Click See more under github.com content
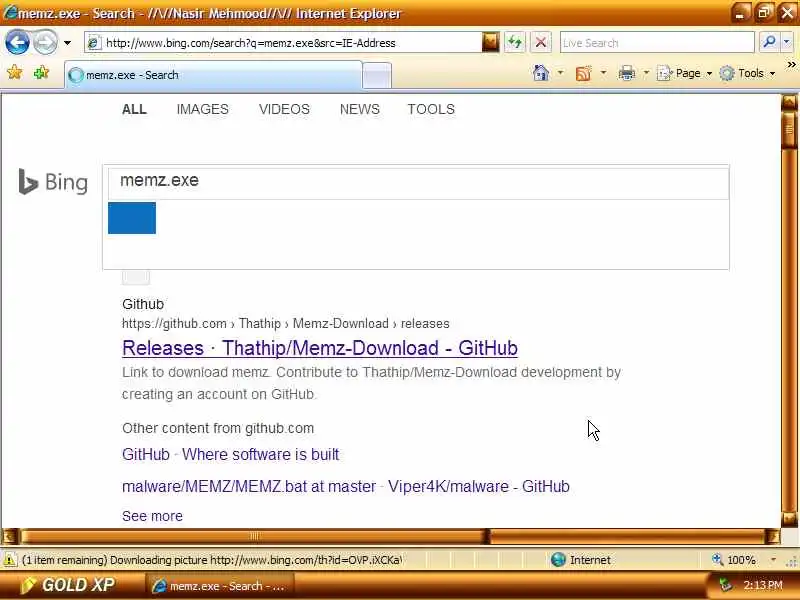The image size is (800, 600). click(x=152, y=516)
